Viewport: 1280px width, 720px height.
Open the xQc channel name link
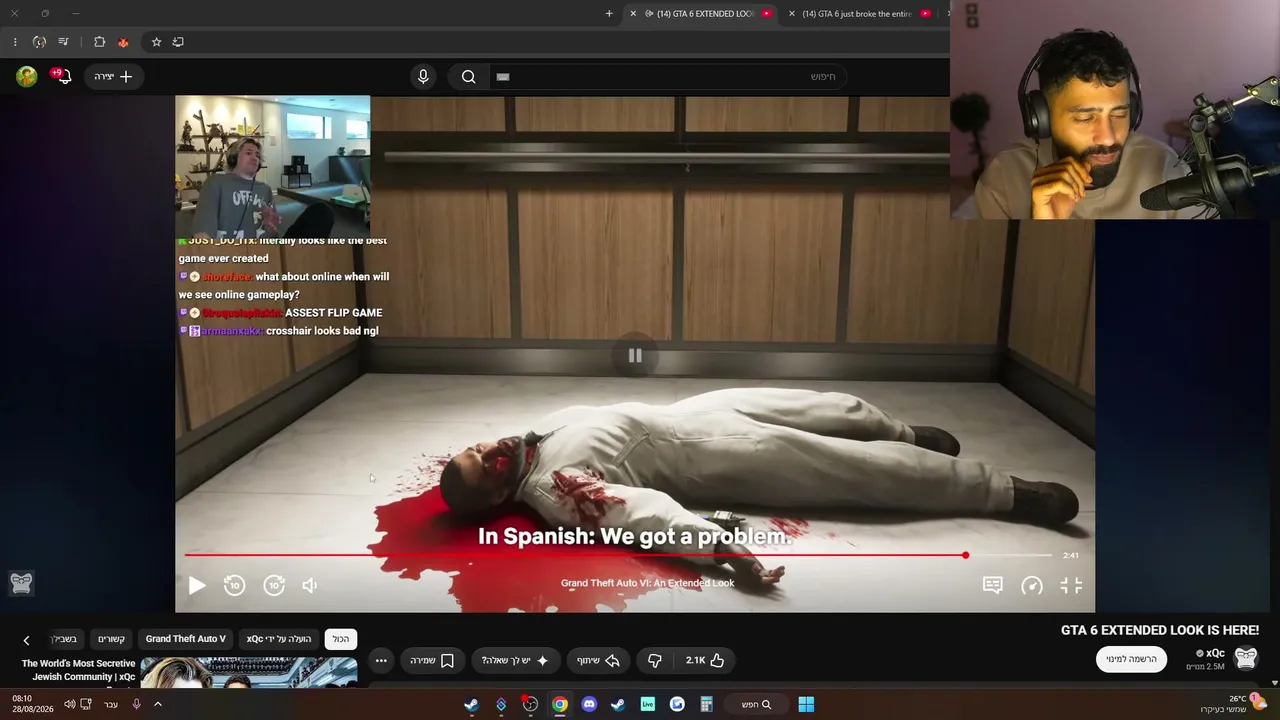(1215, 653)
